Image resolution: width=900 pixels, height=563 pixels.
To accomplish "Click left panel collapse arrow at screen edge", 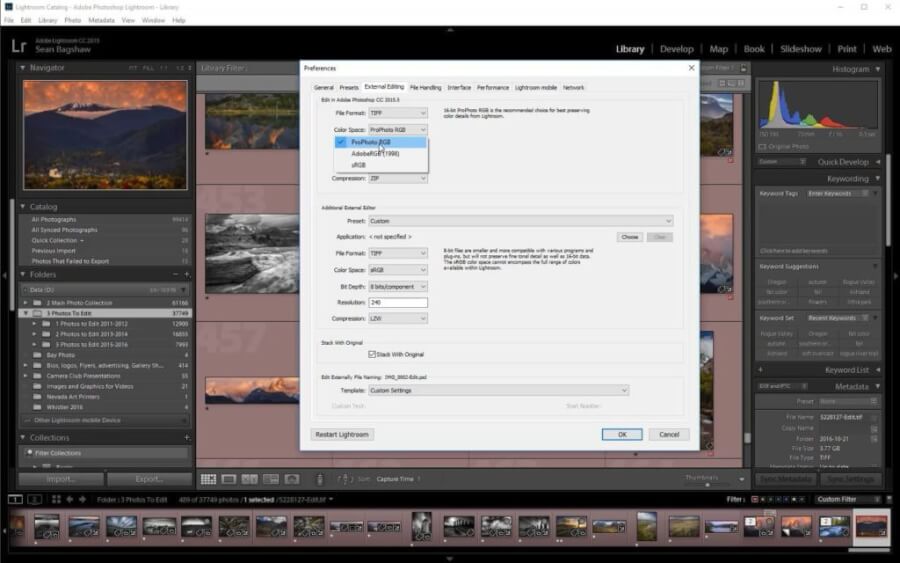I will pos(5,275).
